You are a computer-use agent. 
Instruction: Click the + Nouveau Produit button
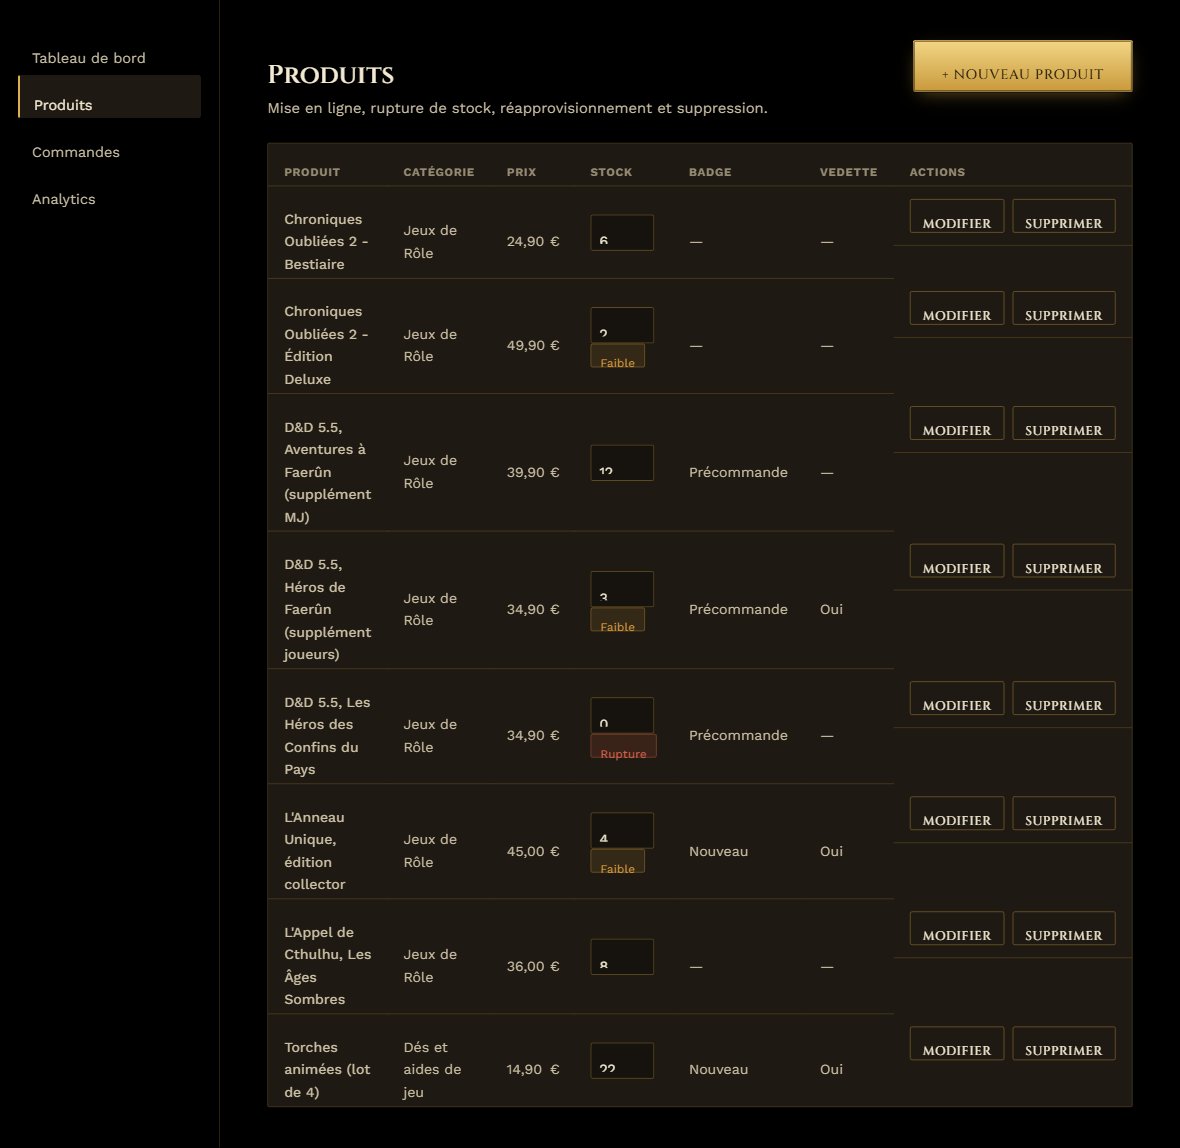click(1022, 66)
